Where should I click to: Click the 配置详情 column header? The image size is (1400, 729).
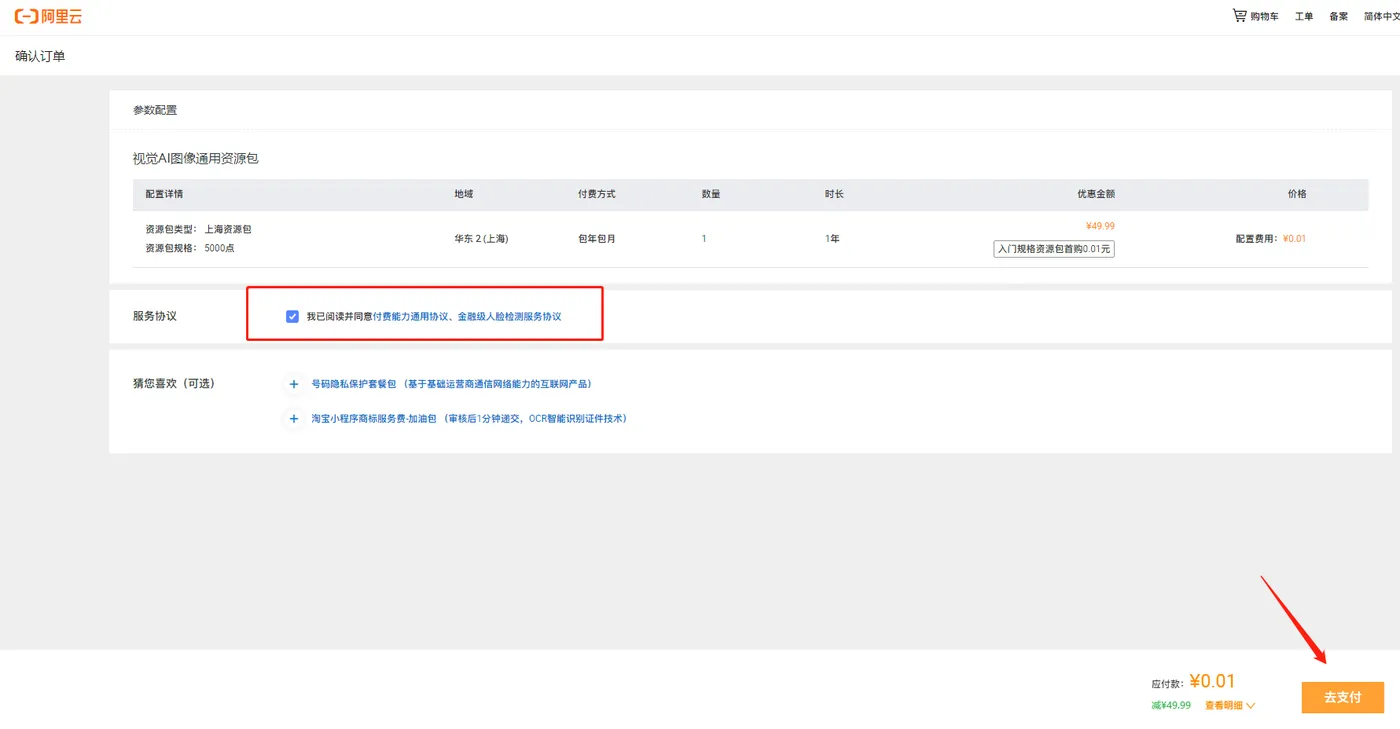[164, 194]
